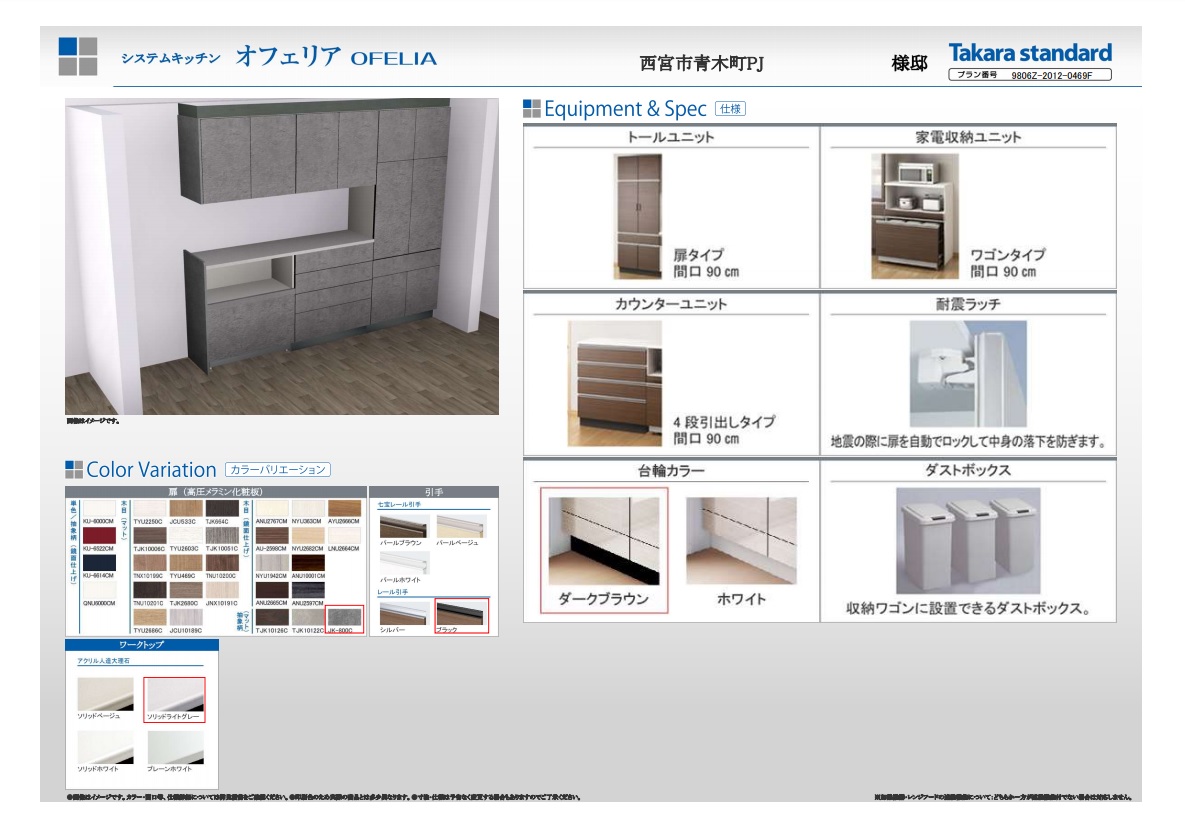Click the 引手 handle section header
Image resolution: width=1185 pixels, height=833 pixels.
pyautogui.click(x=434, y=492)
